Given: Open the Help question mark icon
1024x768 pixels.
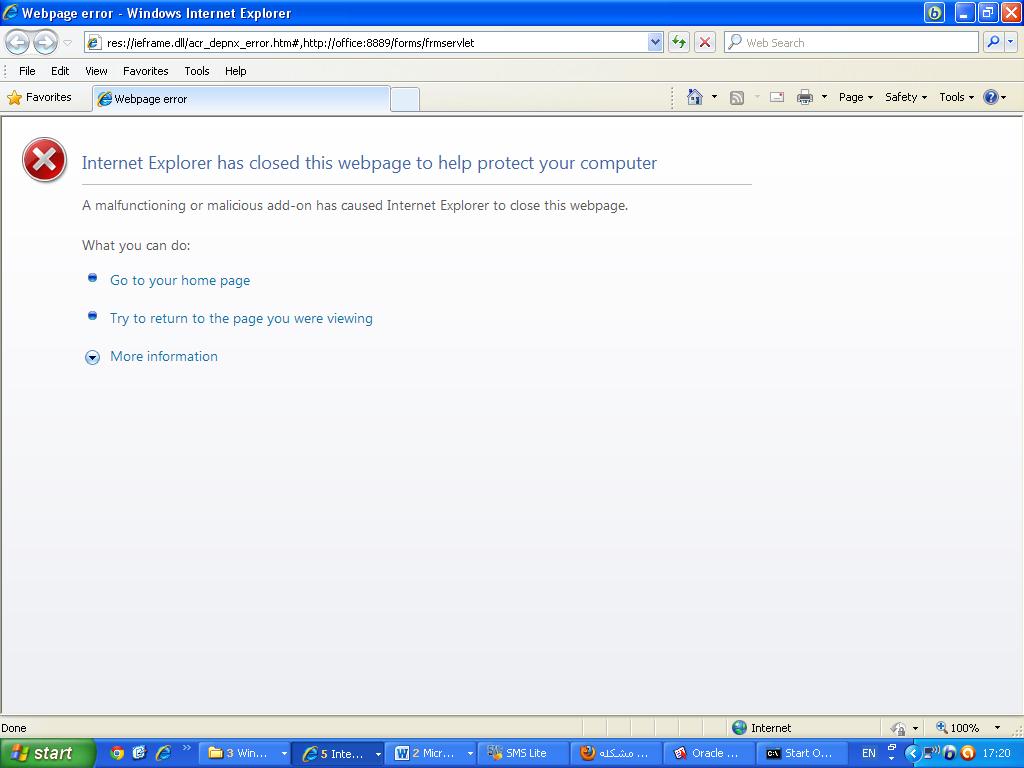Looking at the screenshot, I should tap(990, 97).
